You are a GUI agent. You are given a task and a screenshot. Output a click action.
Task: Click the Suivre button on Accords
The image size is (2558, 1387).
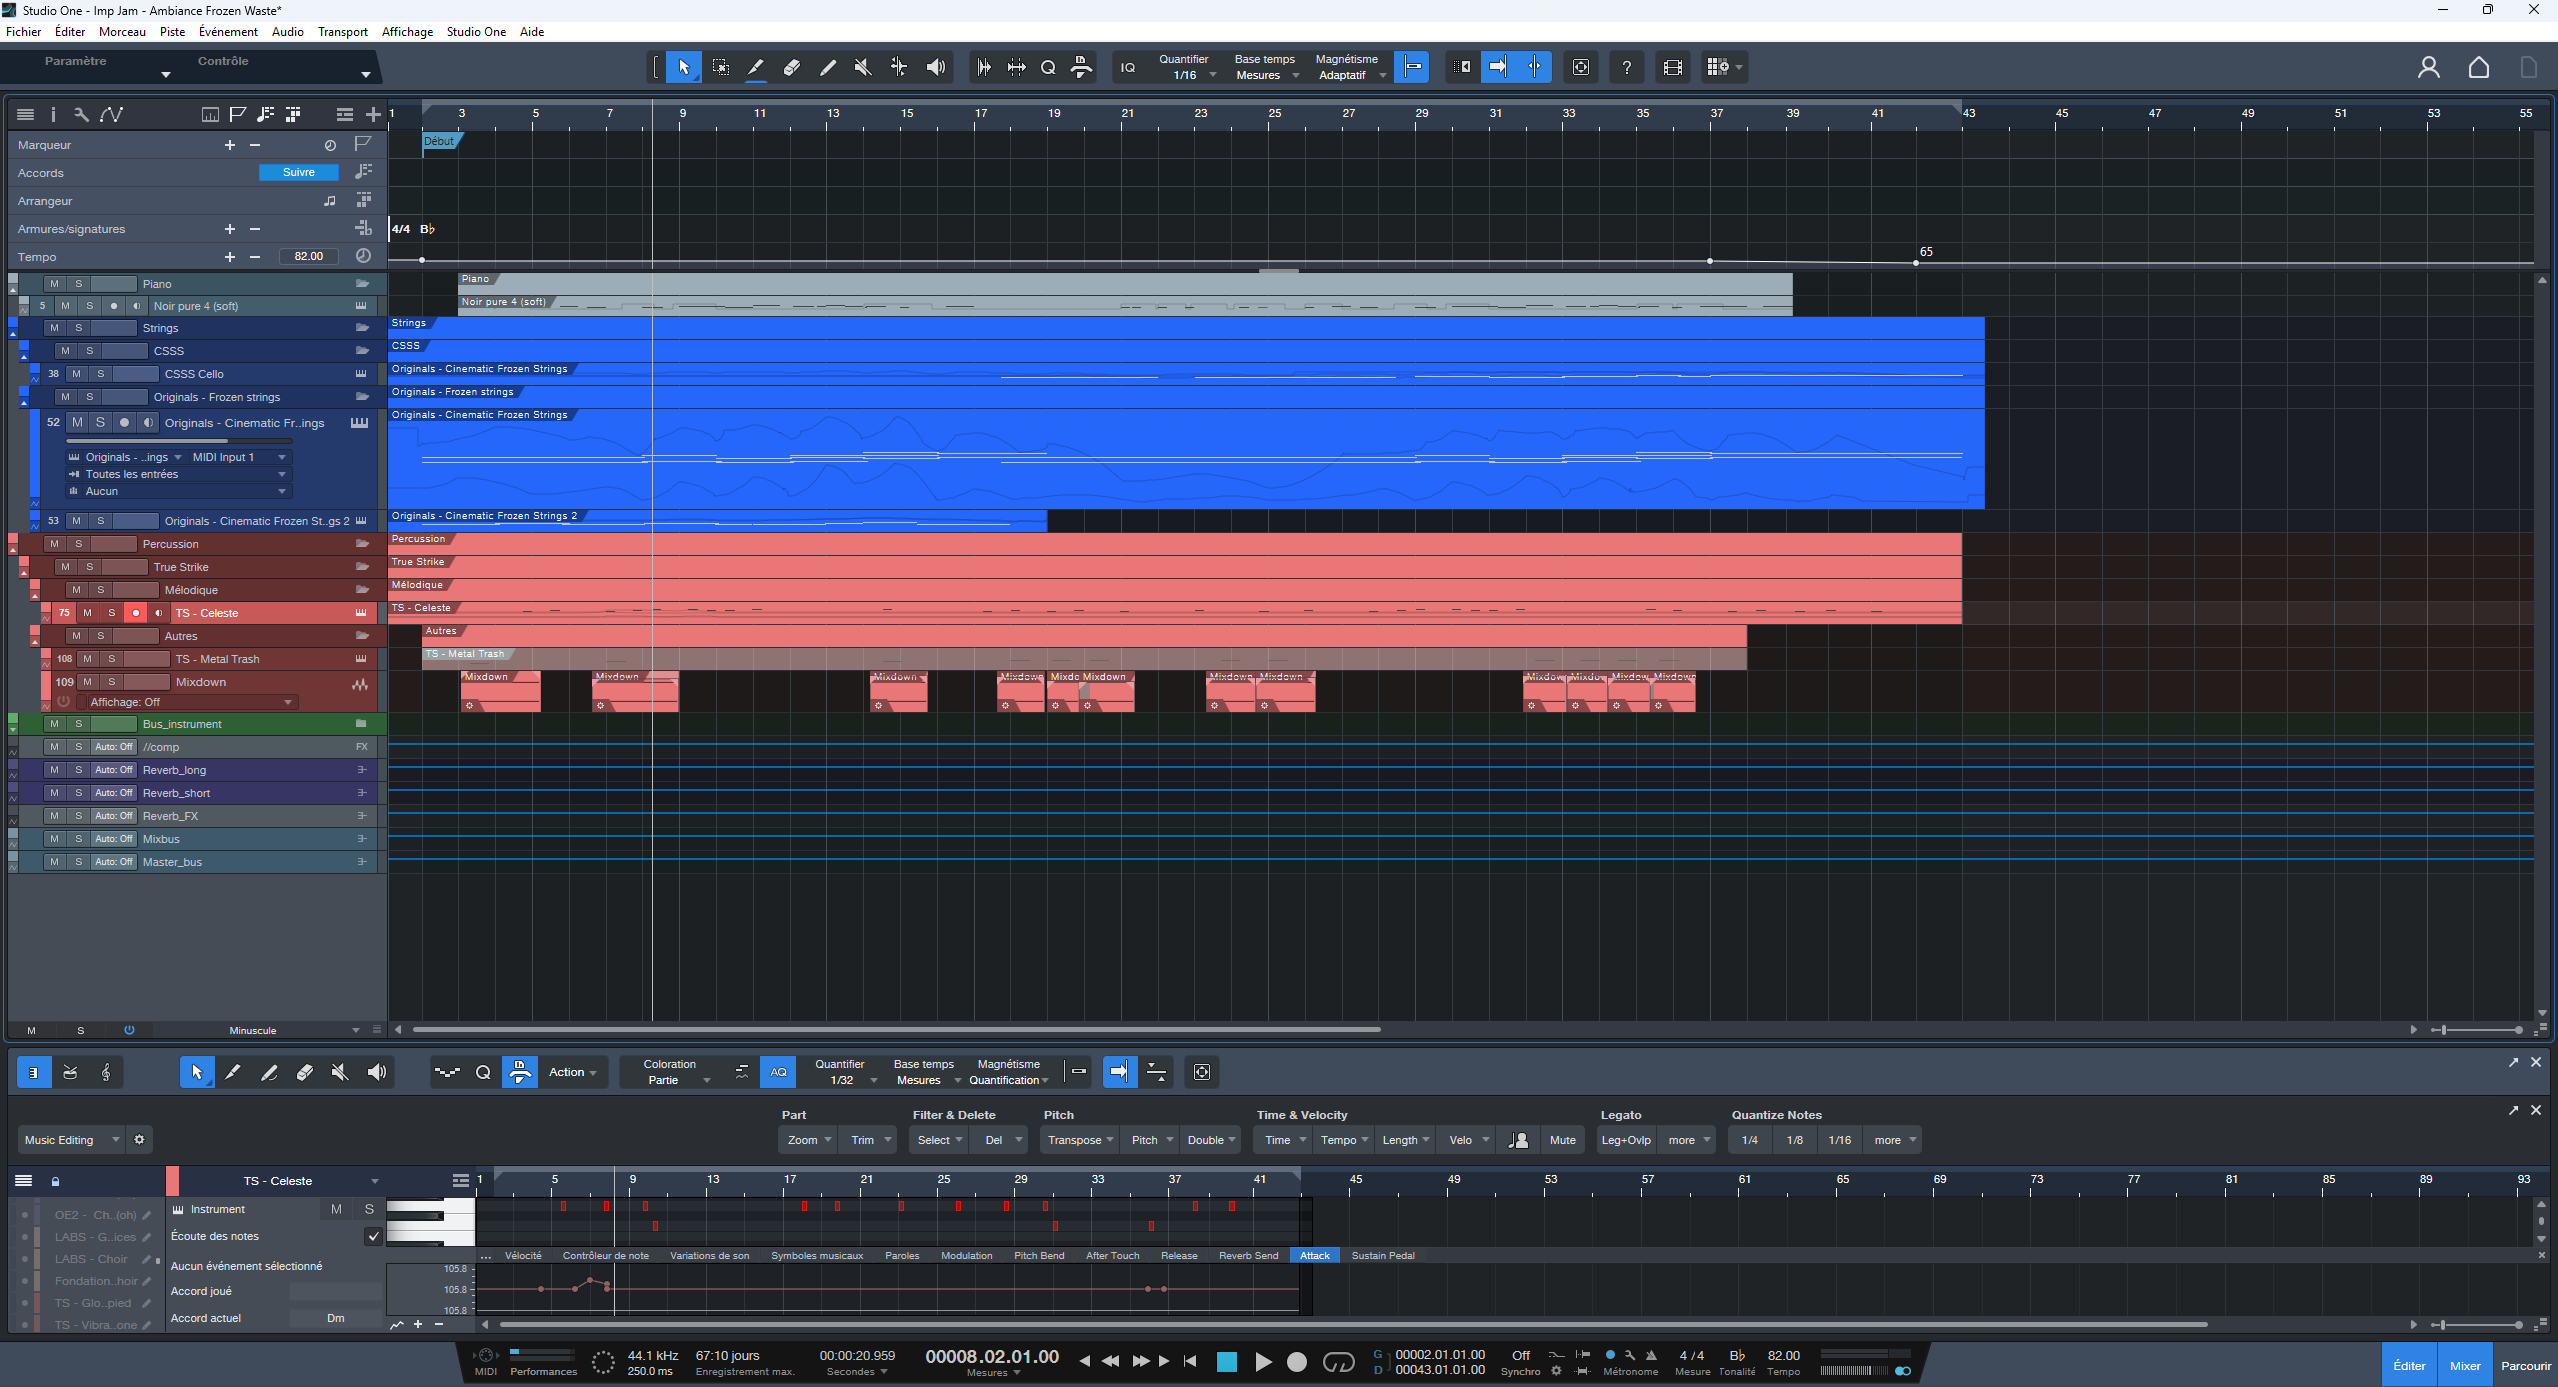coord(298,172)
